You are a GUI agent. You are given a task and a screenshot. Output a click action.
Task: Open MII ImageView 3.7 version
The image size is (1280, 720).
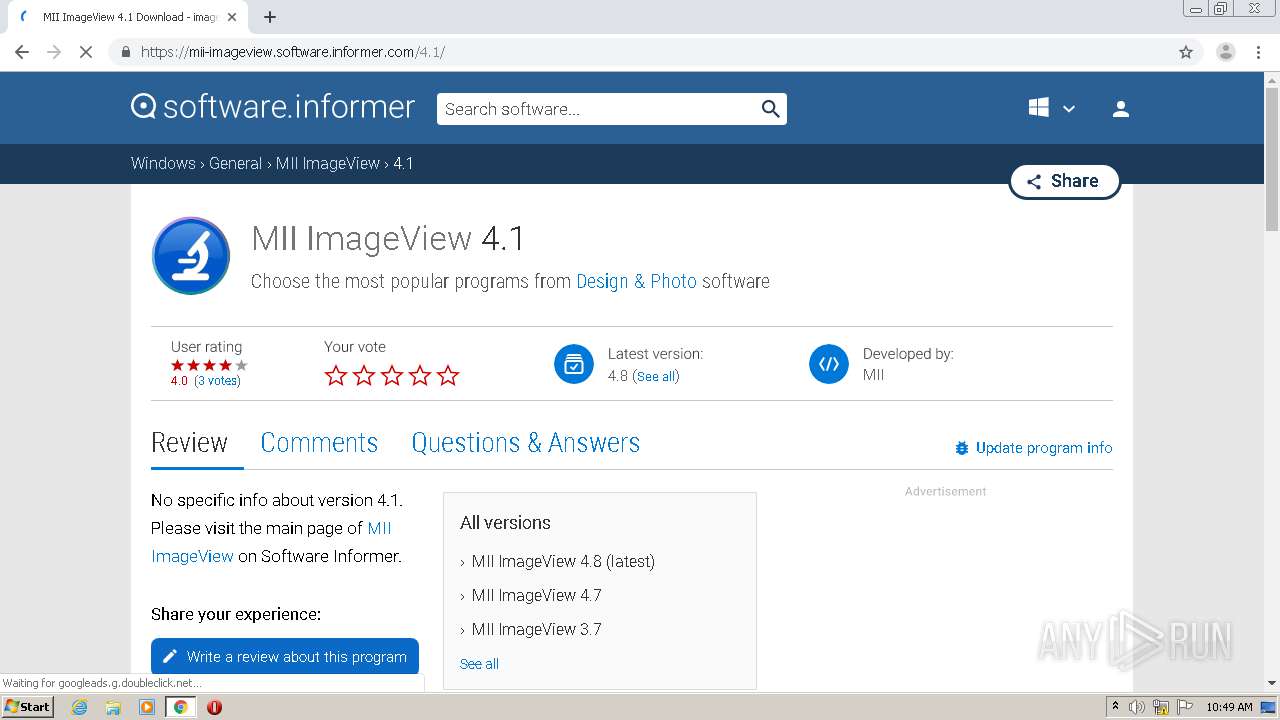(536, 629)
